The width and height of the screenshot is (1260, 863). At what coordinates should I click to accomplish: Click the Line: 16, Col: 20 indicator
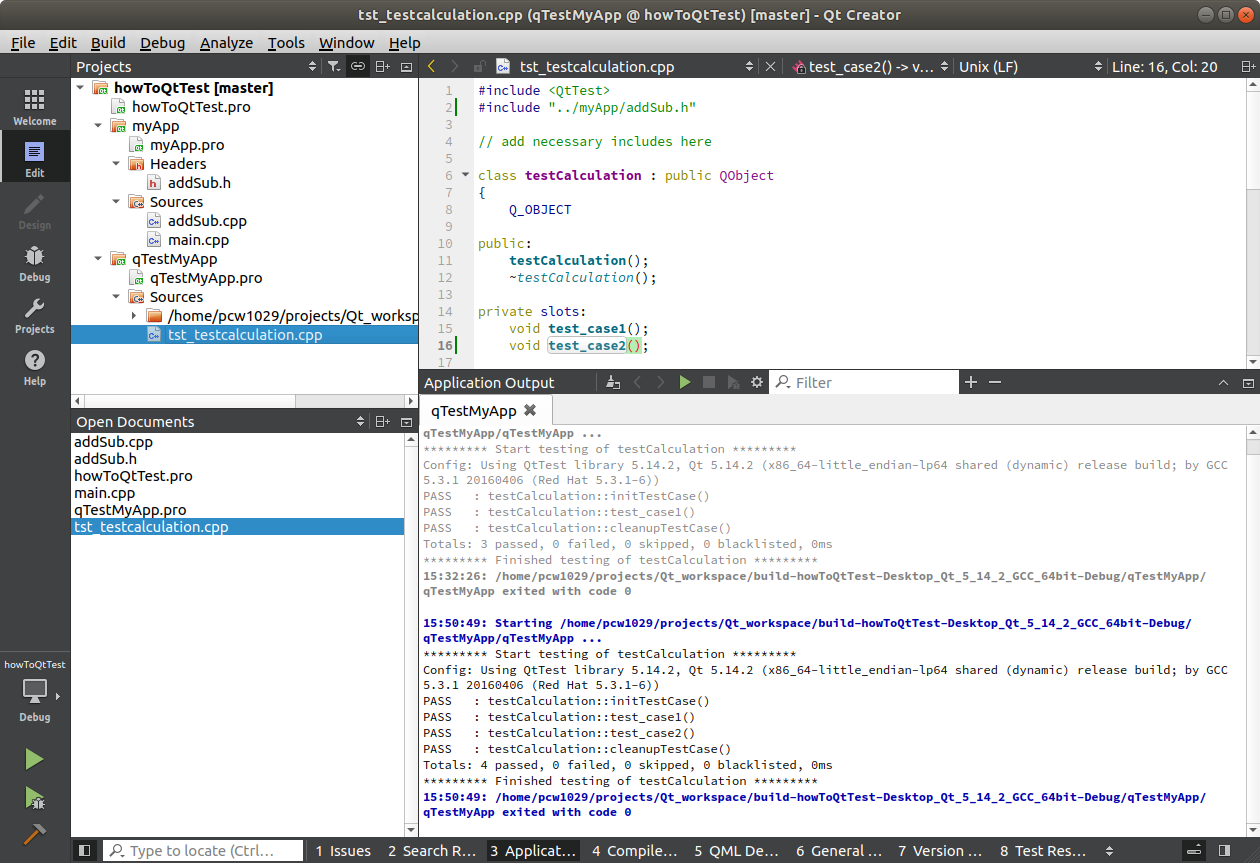point(1164,67)
